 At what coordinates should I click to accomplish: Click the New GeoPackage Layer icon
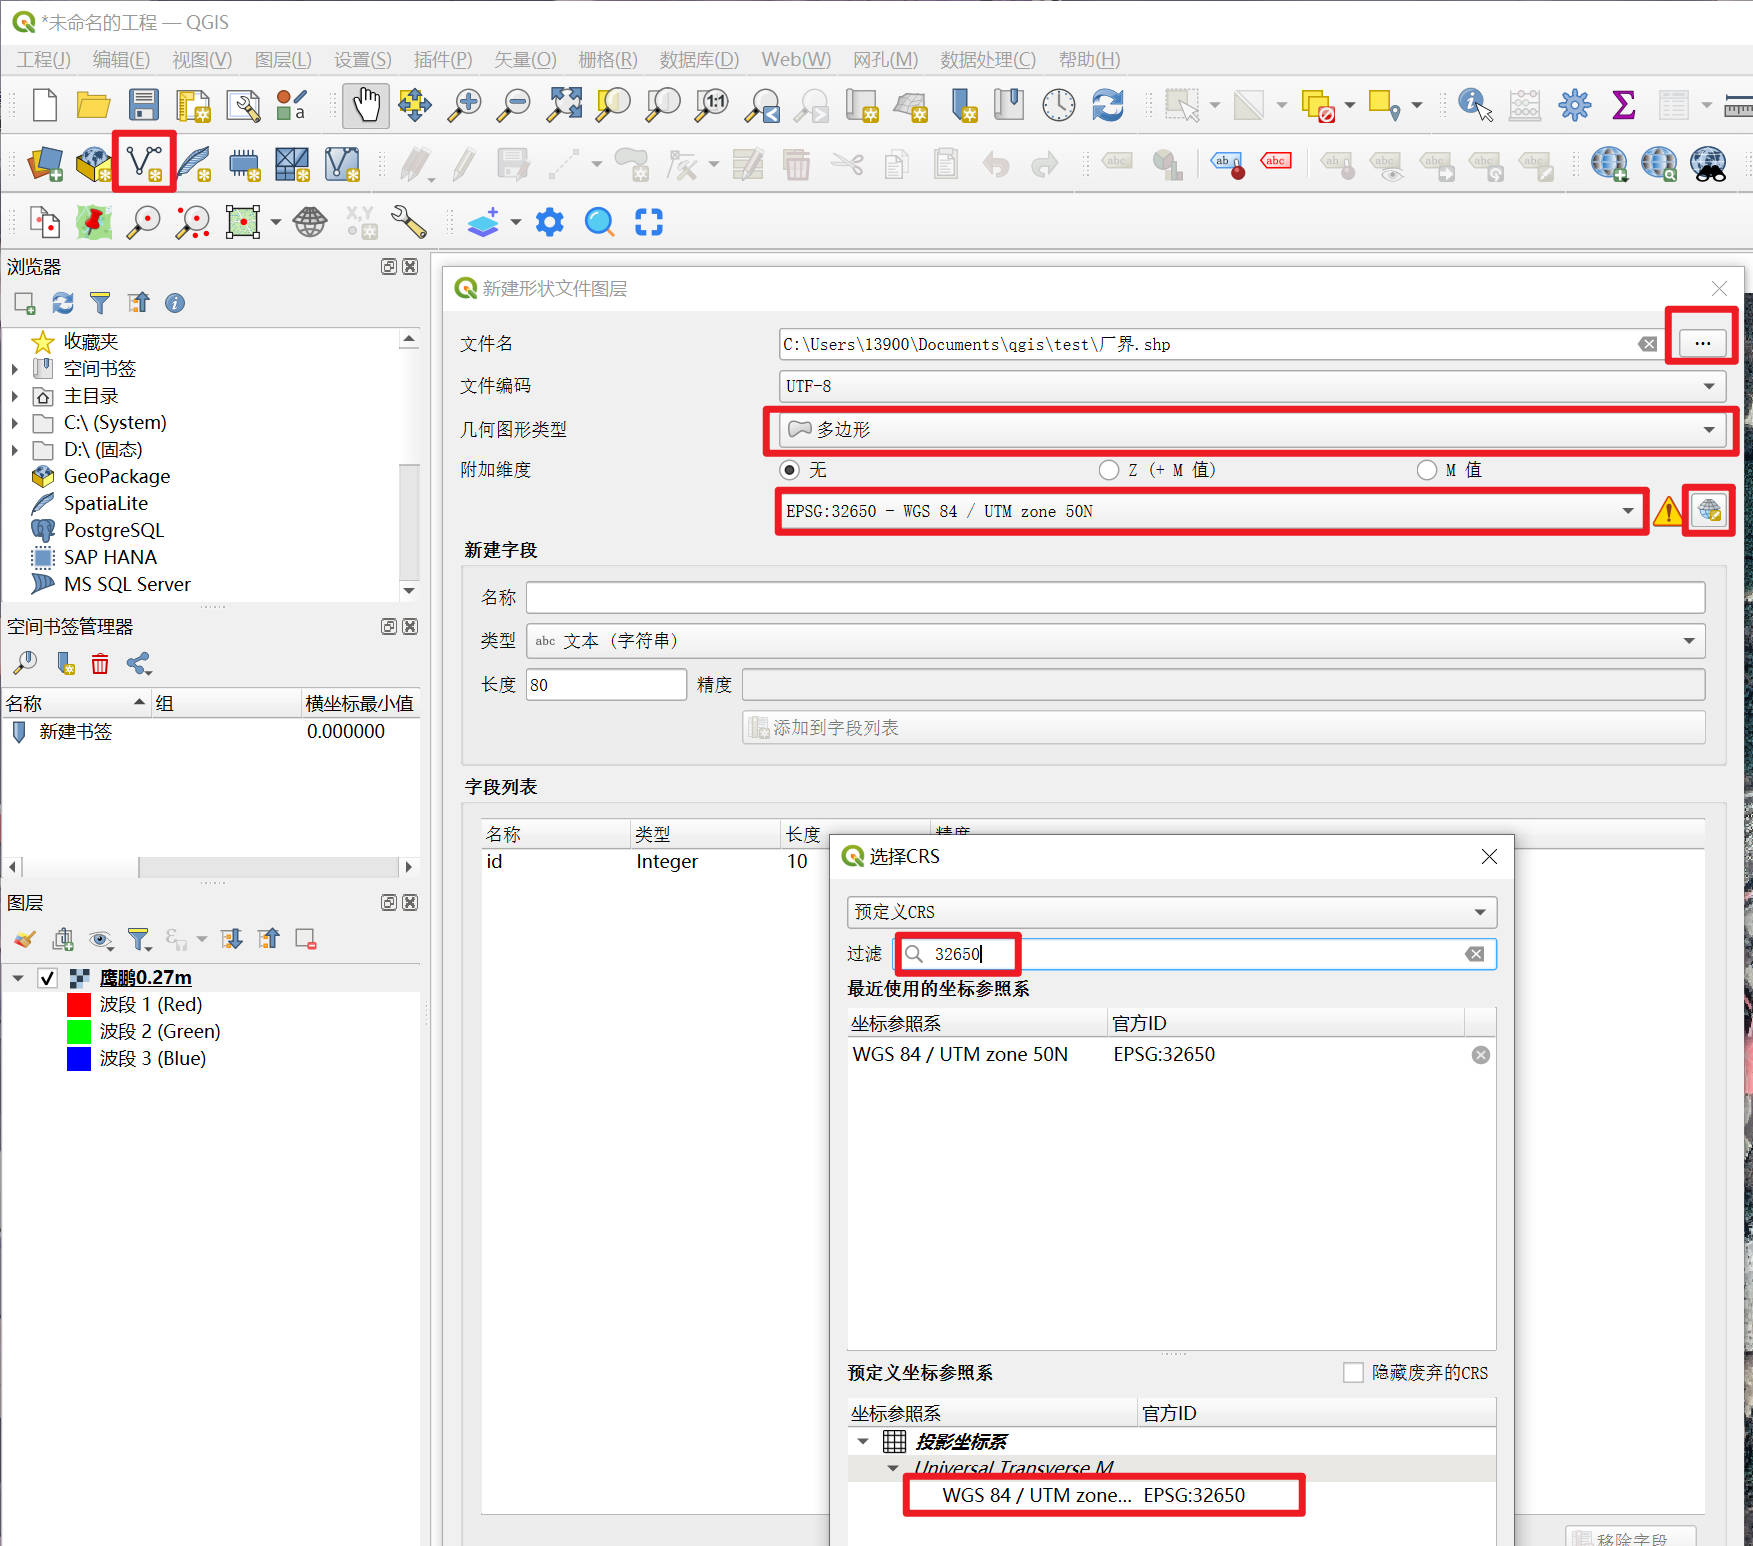pyautogui.click(x=94, y=164)
